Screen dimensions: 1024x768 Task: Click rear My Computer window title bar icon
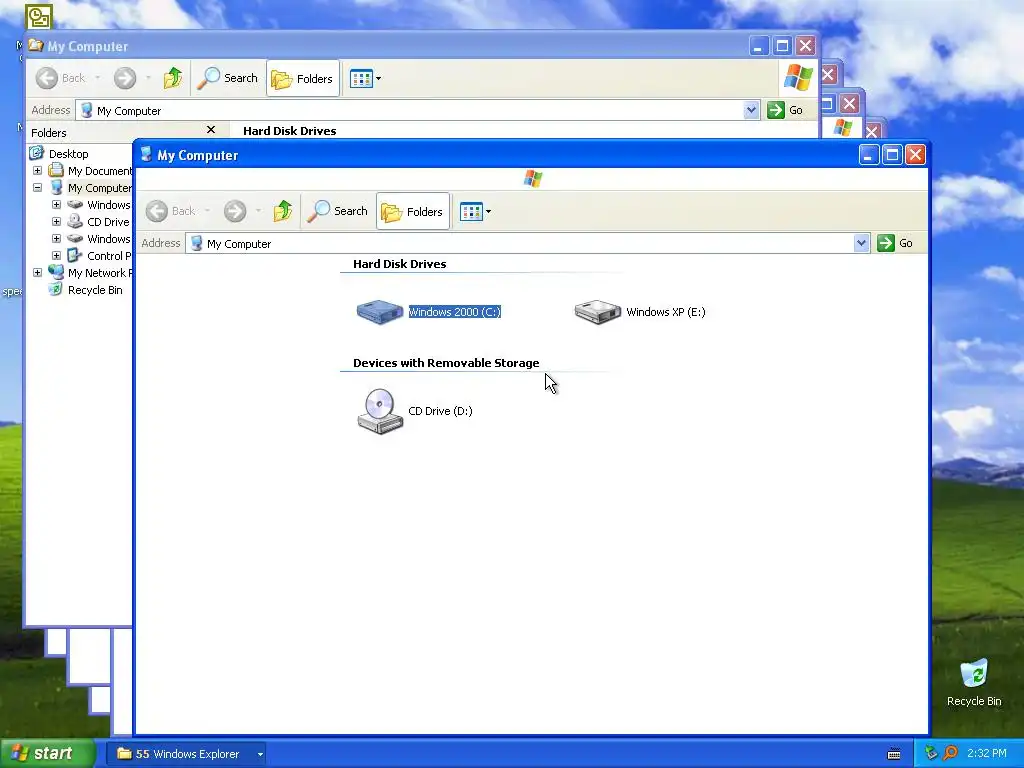tap(36, 46)
